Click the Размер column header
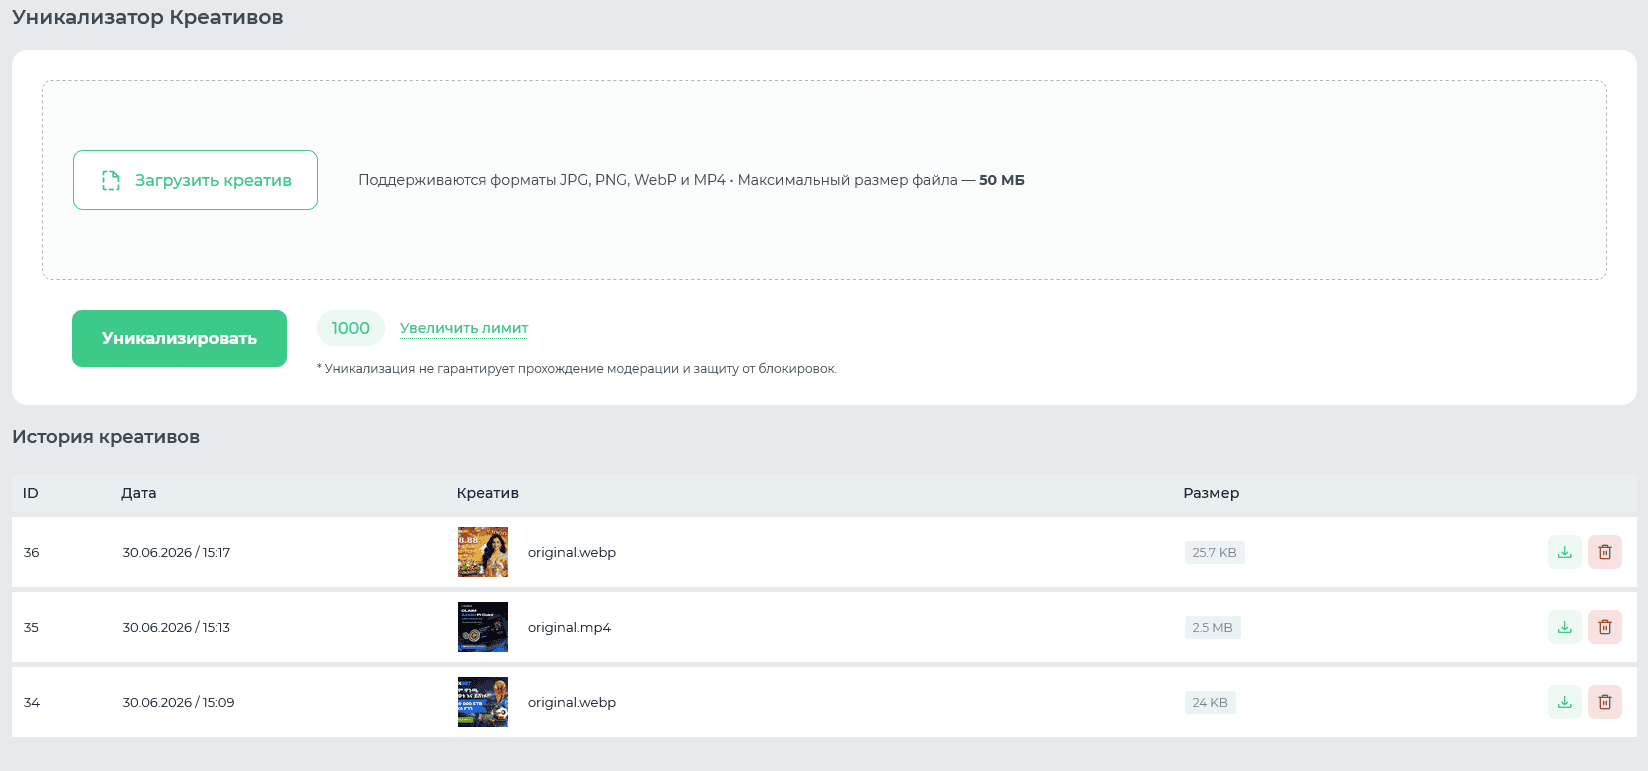This screenshot has height=771, width=1648. tap(1211, 493)
